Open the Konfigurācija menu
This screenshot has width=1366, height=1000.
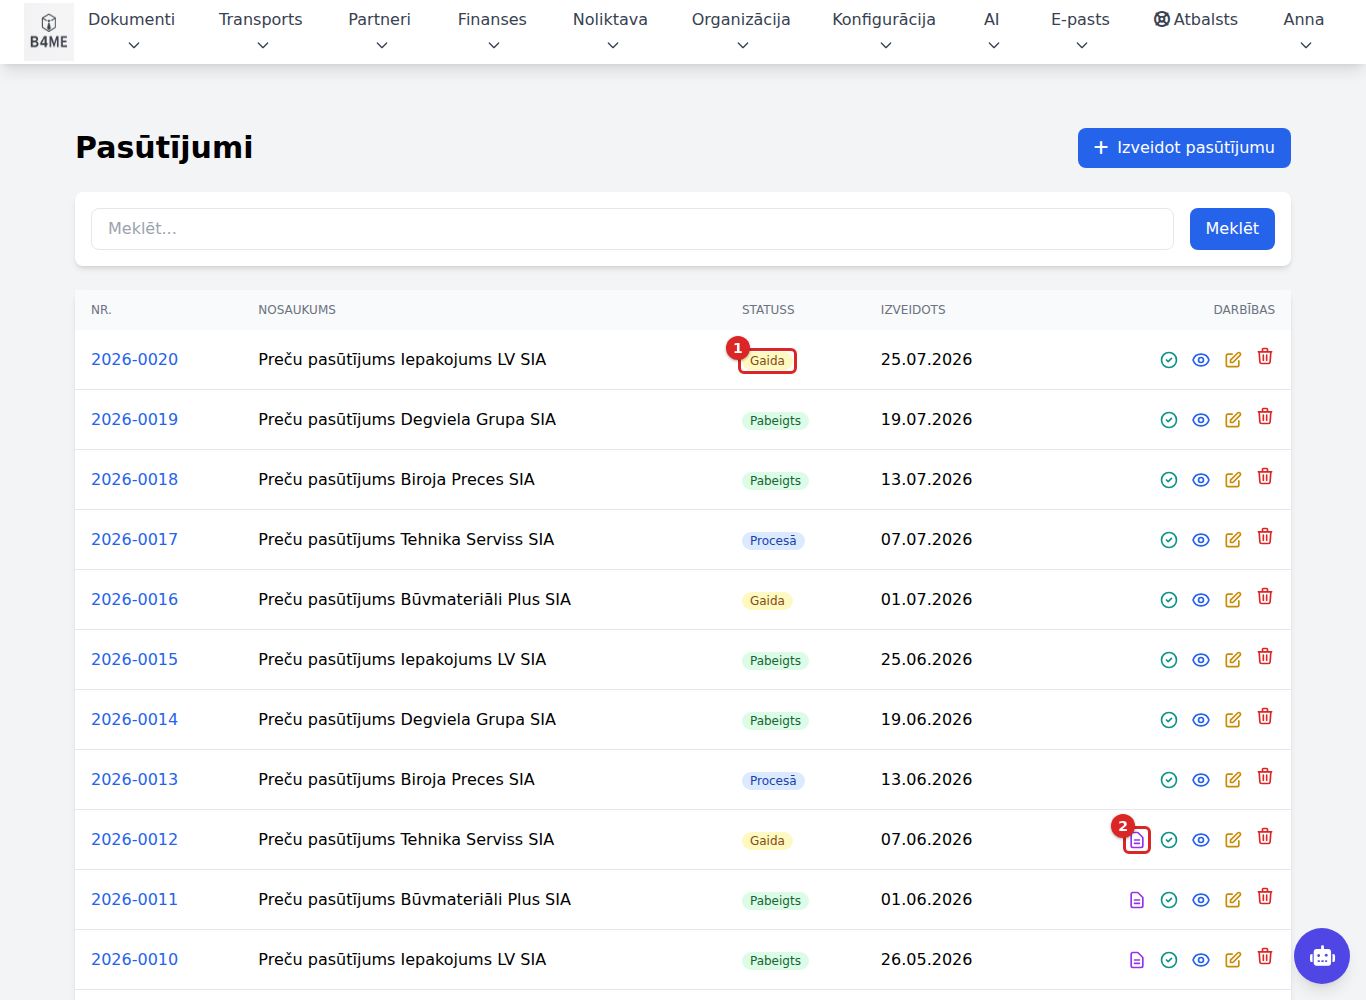pos(884,31)
